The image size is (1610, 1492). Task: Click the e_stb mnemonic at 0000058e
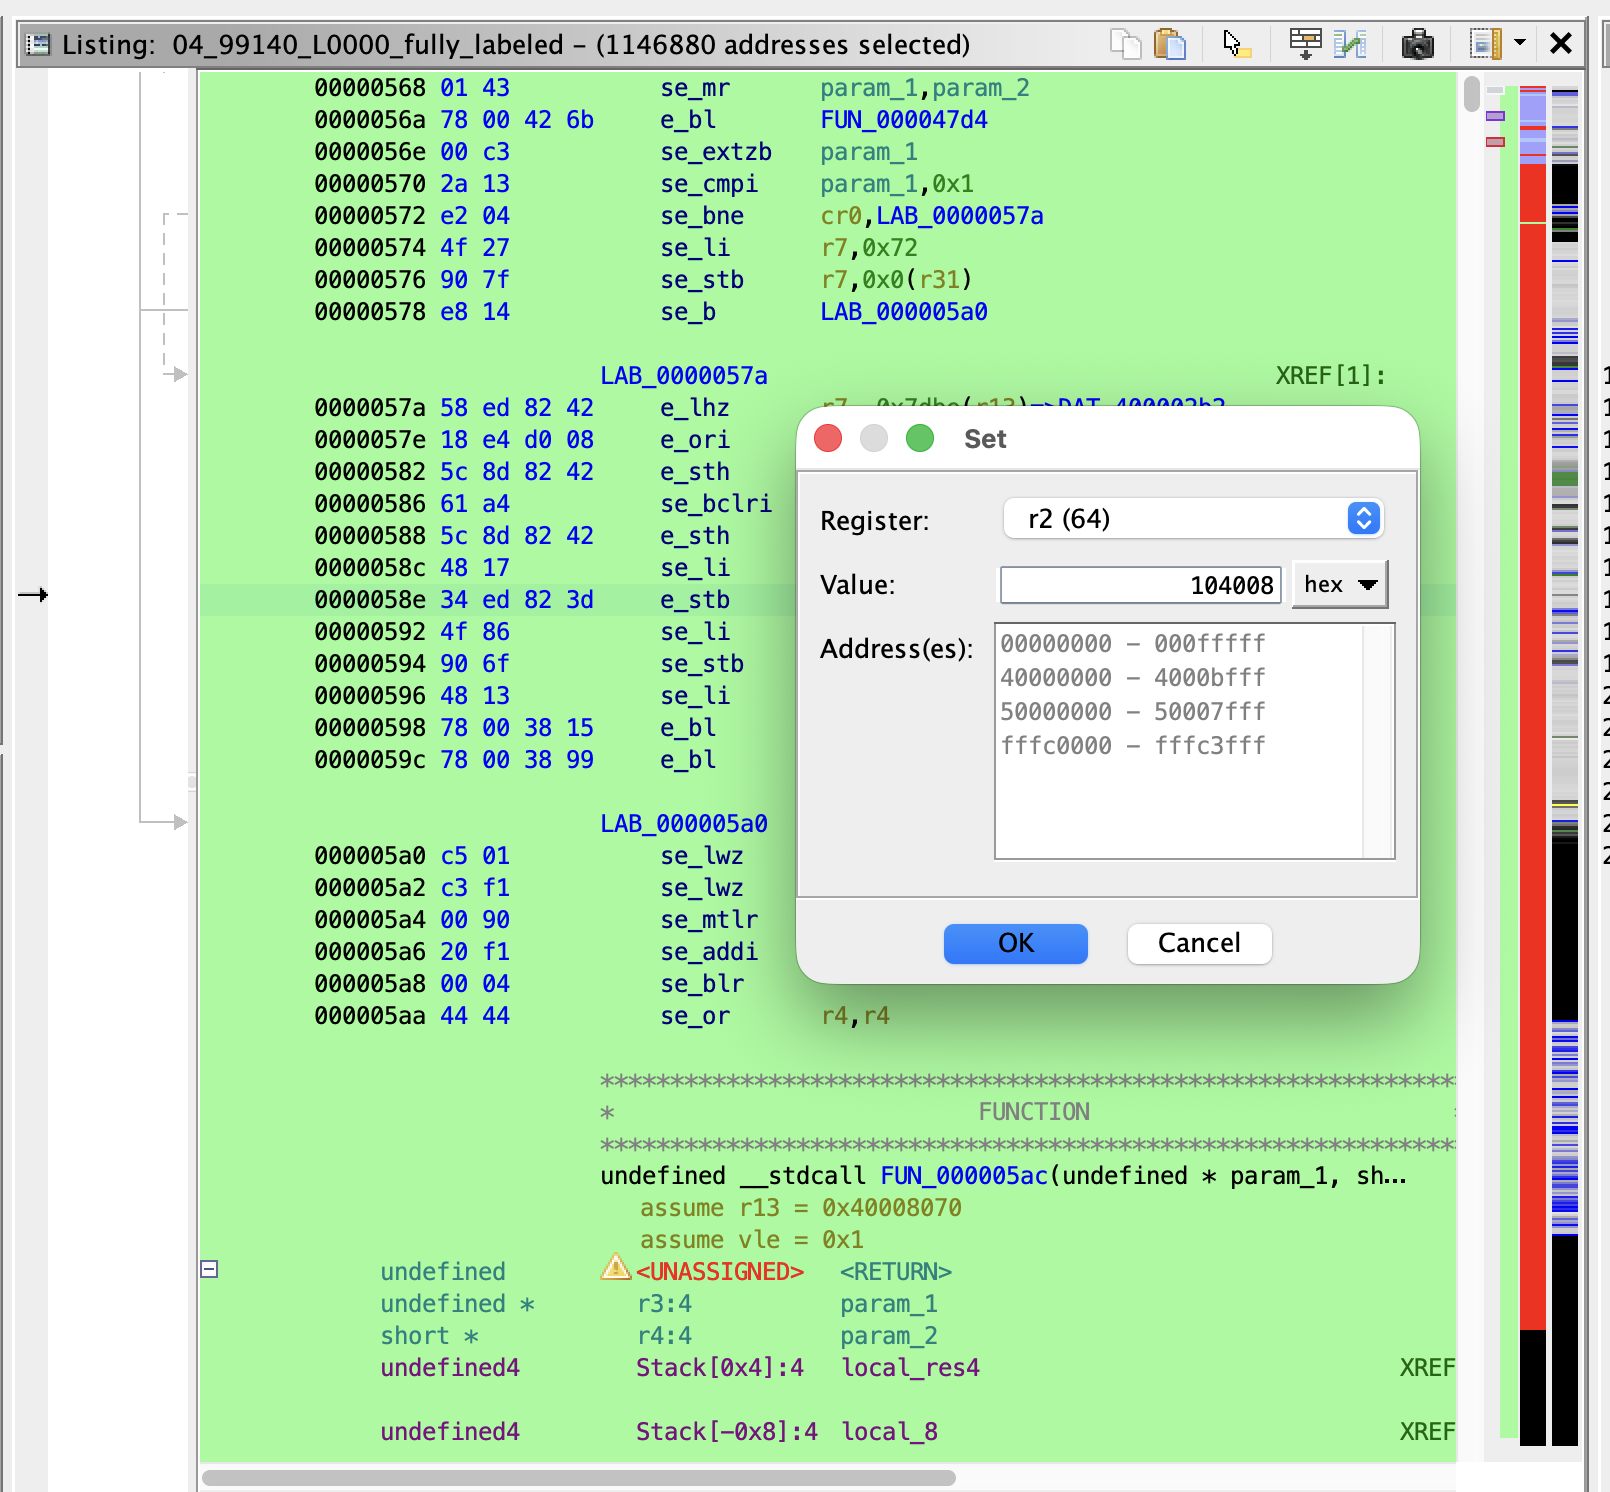pyautogui.click(x=695, y=600)
